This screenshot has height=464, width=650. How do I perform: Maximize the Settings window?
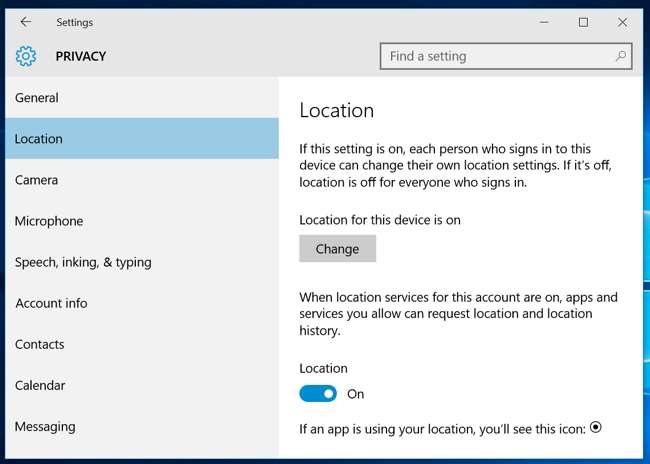click(584, 22)
